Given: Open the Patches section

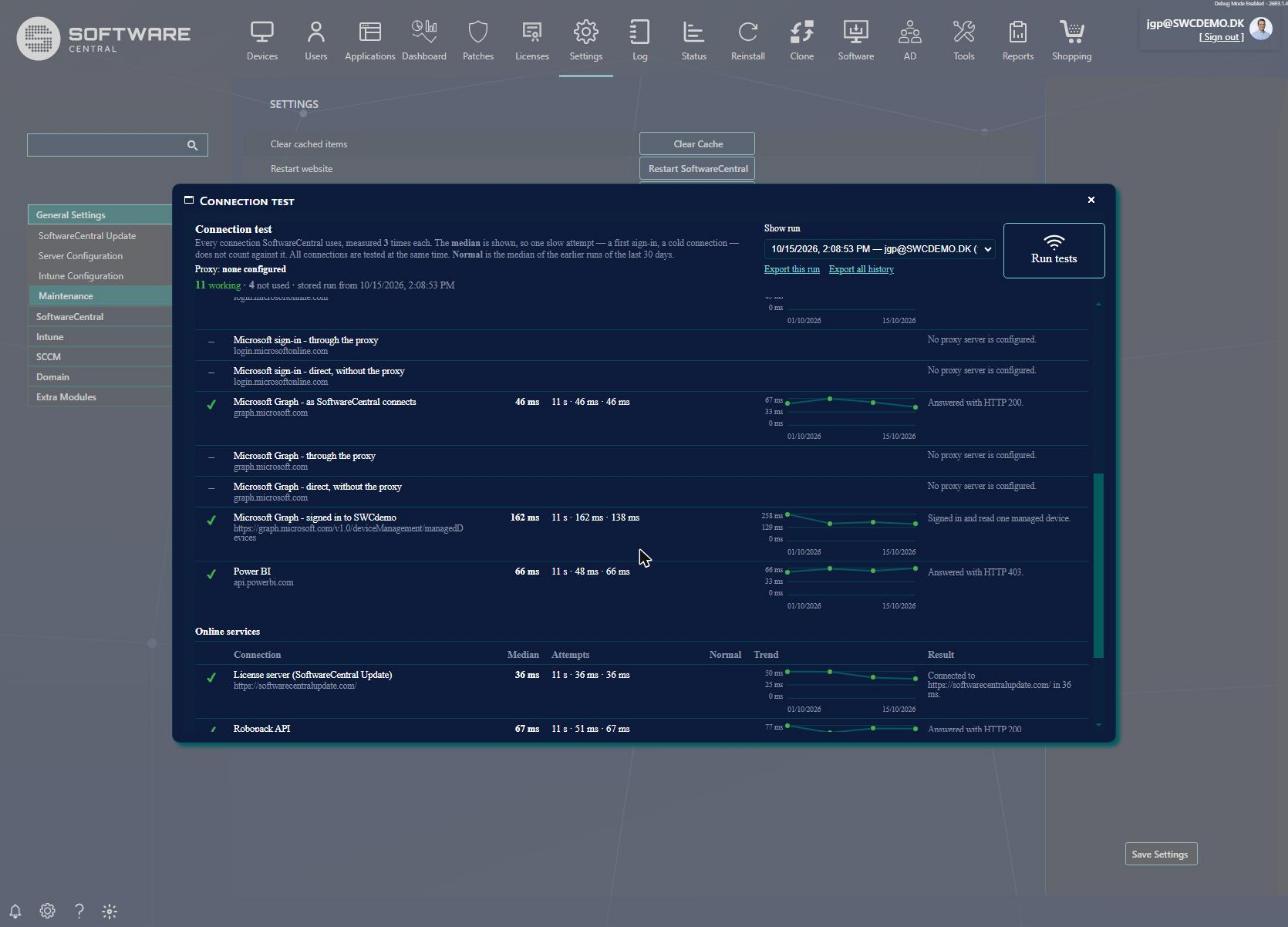Looking at the screenshot, I should 478,41.
